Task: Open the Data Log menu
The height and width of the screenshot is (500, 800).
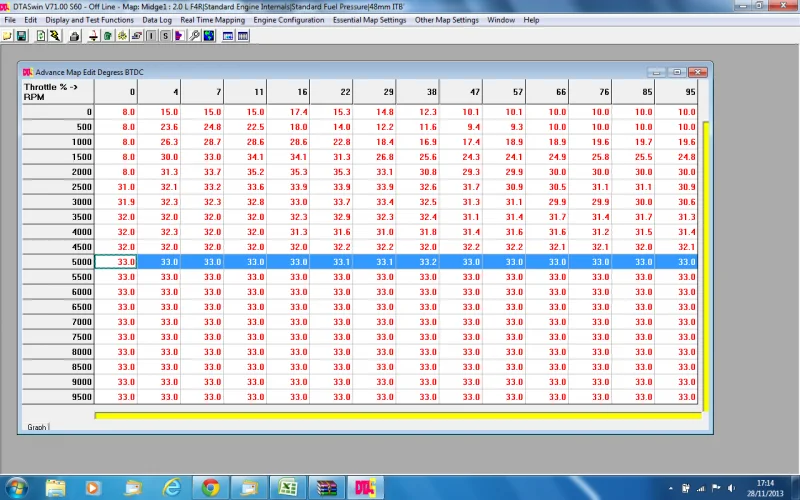Action: pyautogui.click(x=157, y=20)
